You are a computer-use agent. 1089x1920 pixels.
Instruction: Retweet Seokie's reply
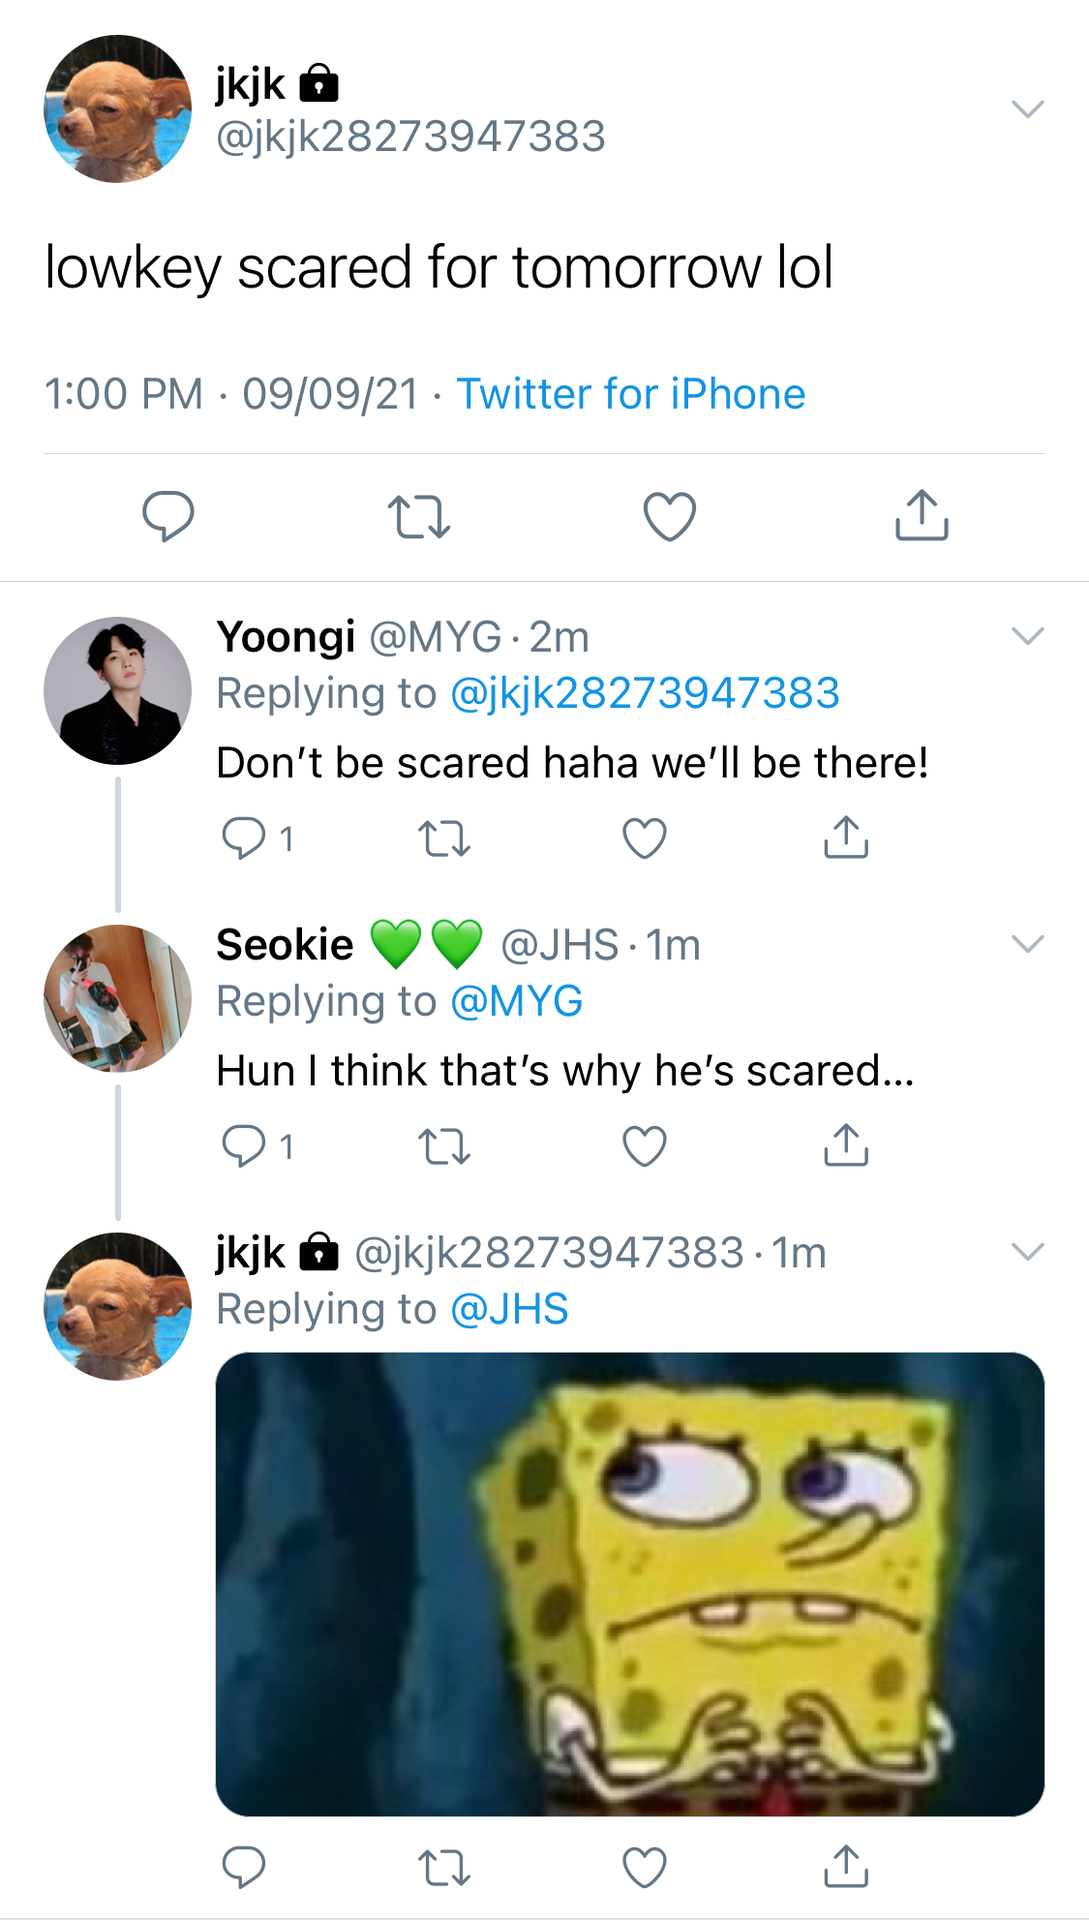point(443,1147)
